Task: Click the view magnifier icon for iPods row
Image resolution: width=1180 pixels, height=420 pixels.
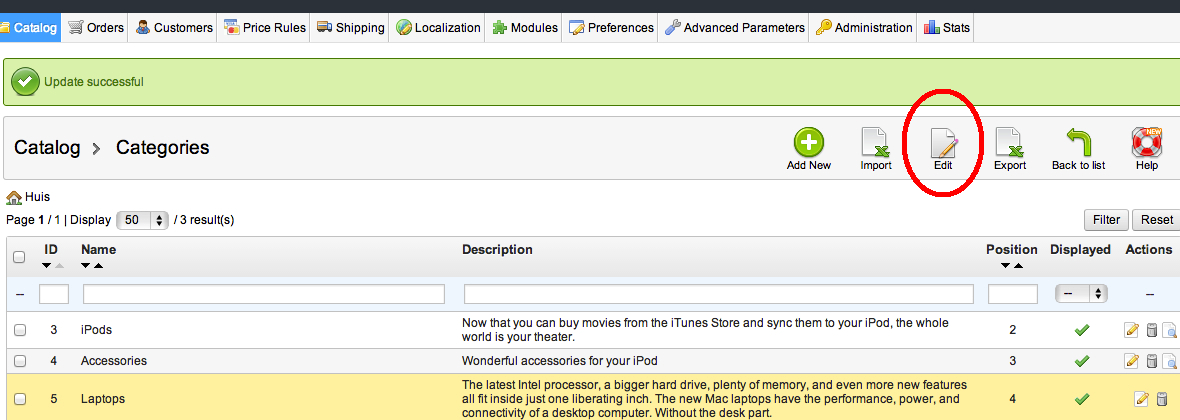Action: coord(1169,331)
